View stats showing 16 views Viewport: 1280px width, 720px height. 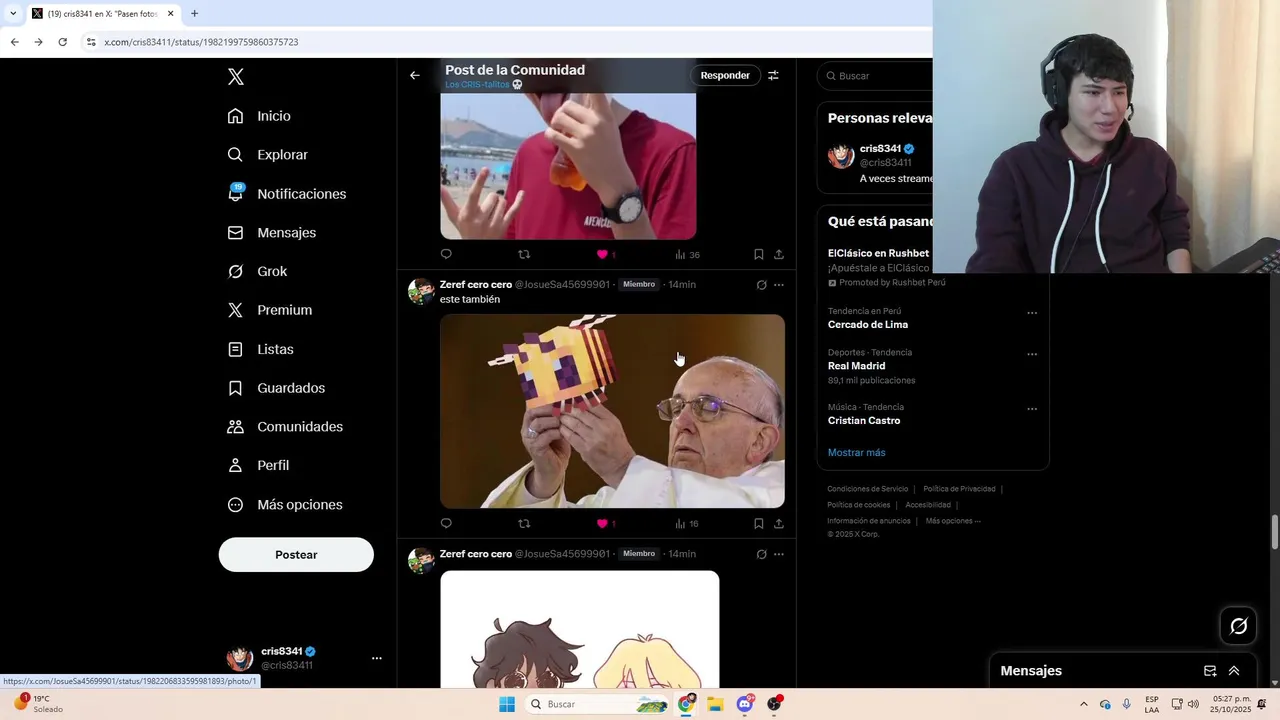(687, 524)
